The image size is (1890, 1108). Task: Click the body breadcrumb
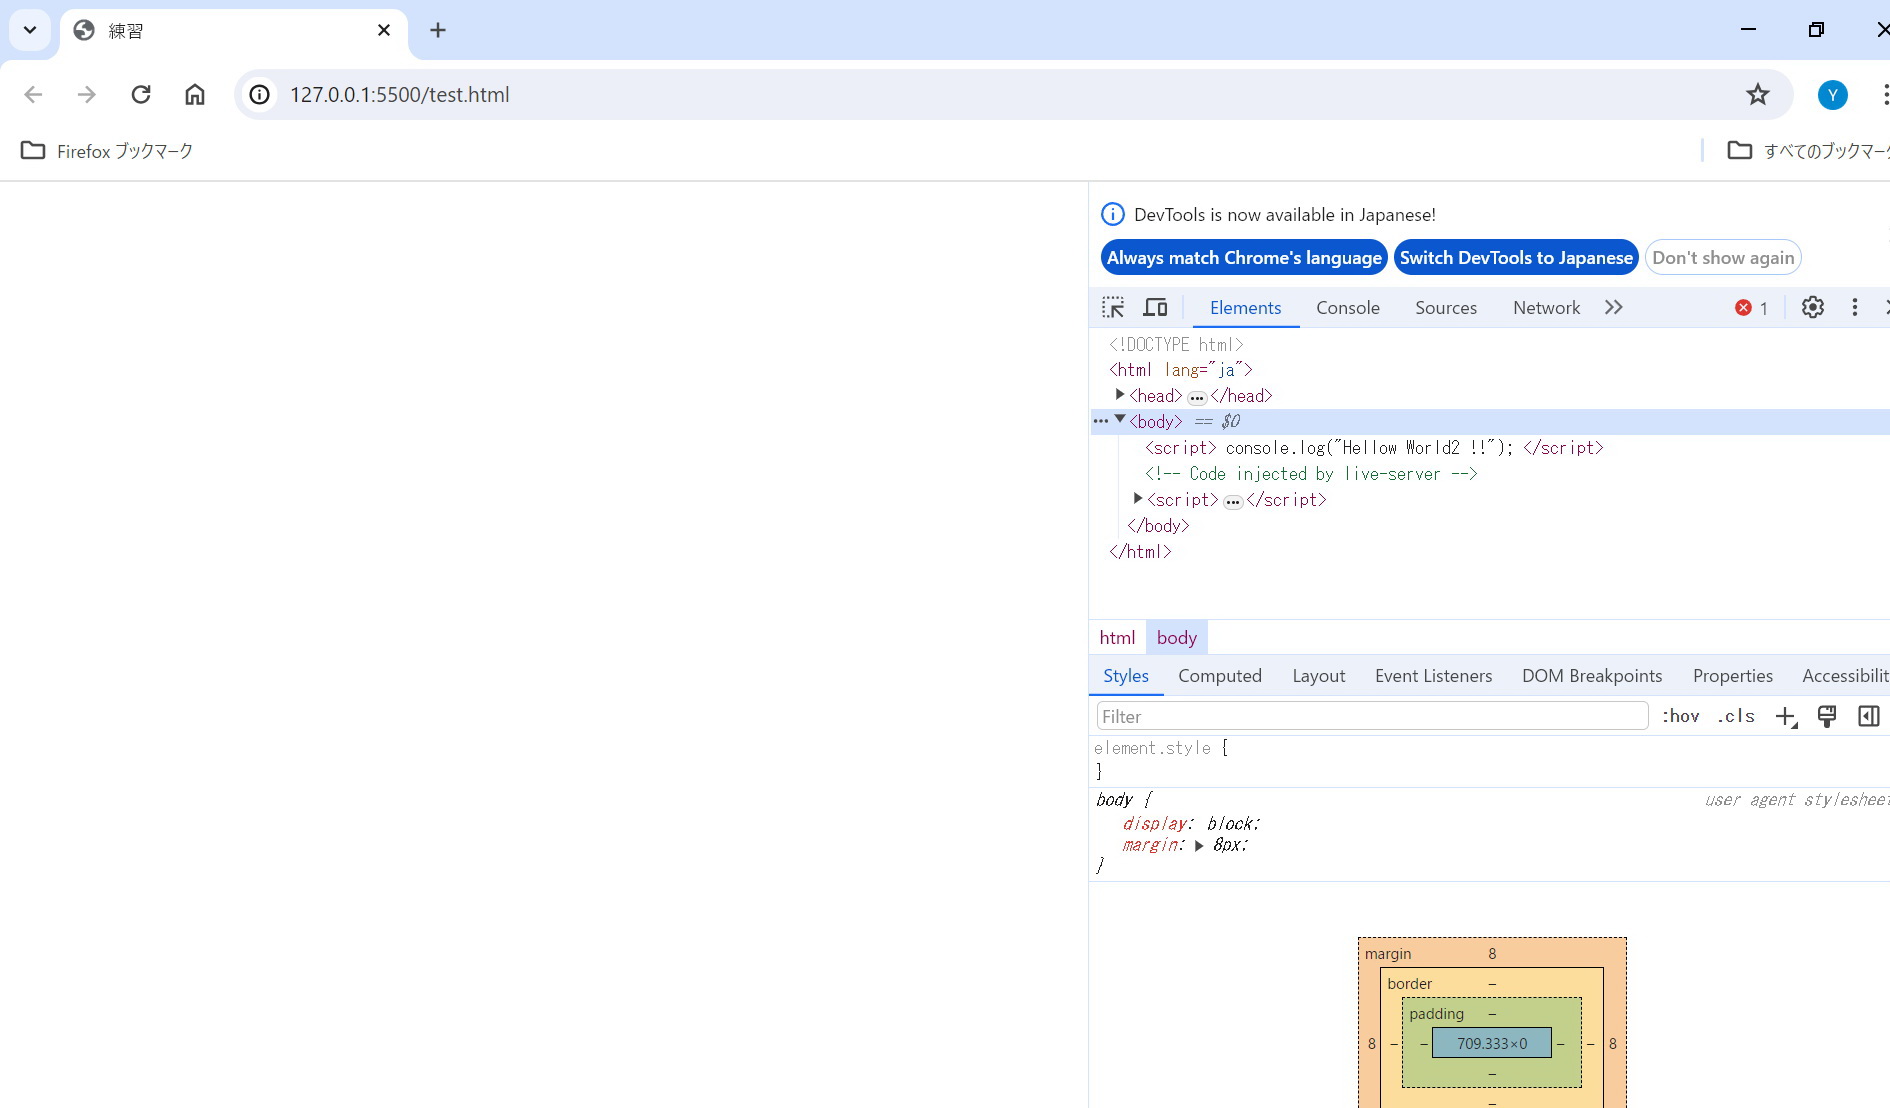[1177, 638]
